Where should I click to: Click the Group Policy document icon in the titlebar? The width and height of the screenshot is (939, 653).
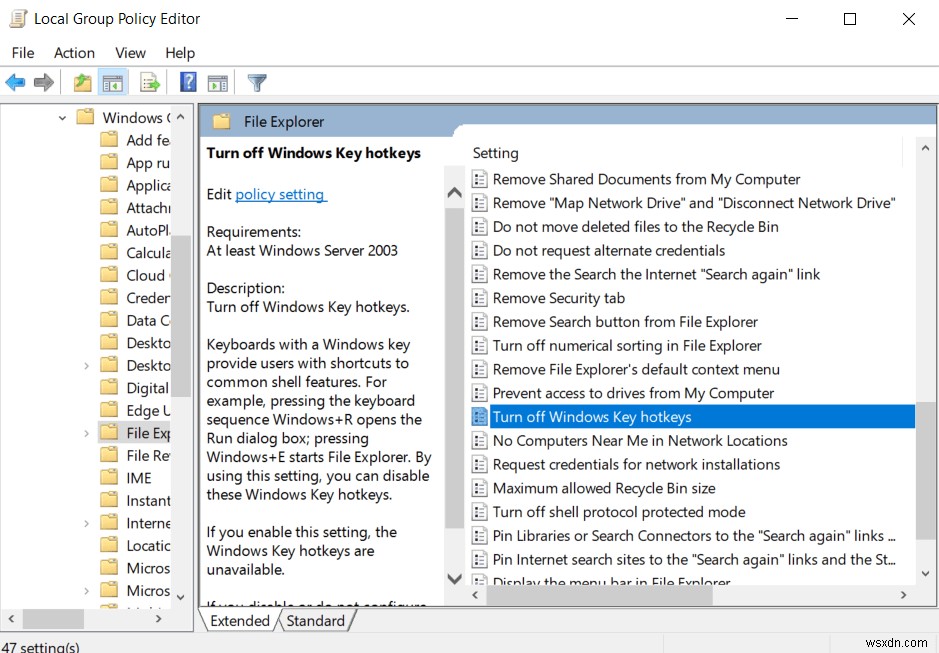pyautogui.click(x=16, y=18)
